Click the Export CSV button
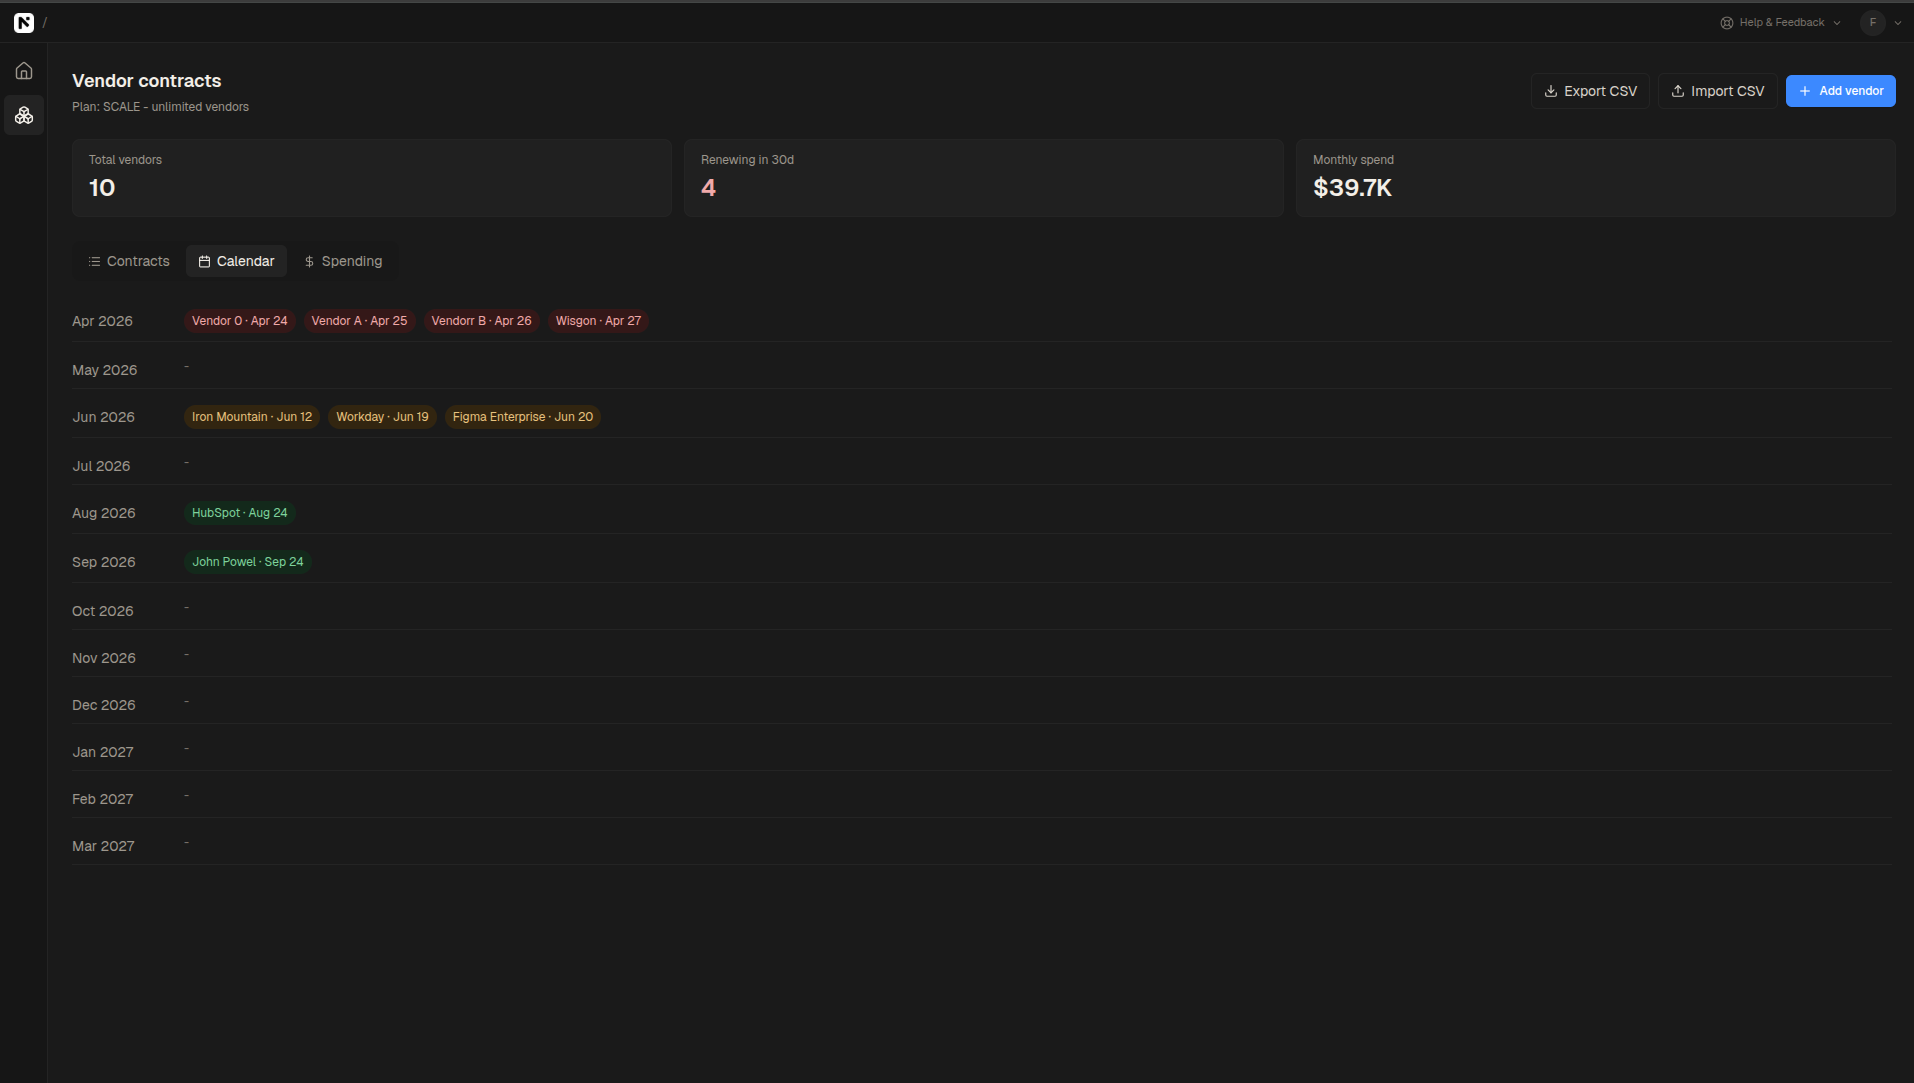The image size is (1914, 1083). (1590, 91)
